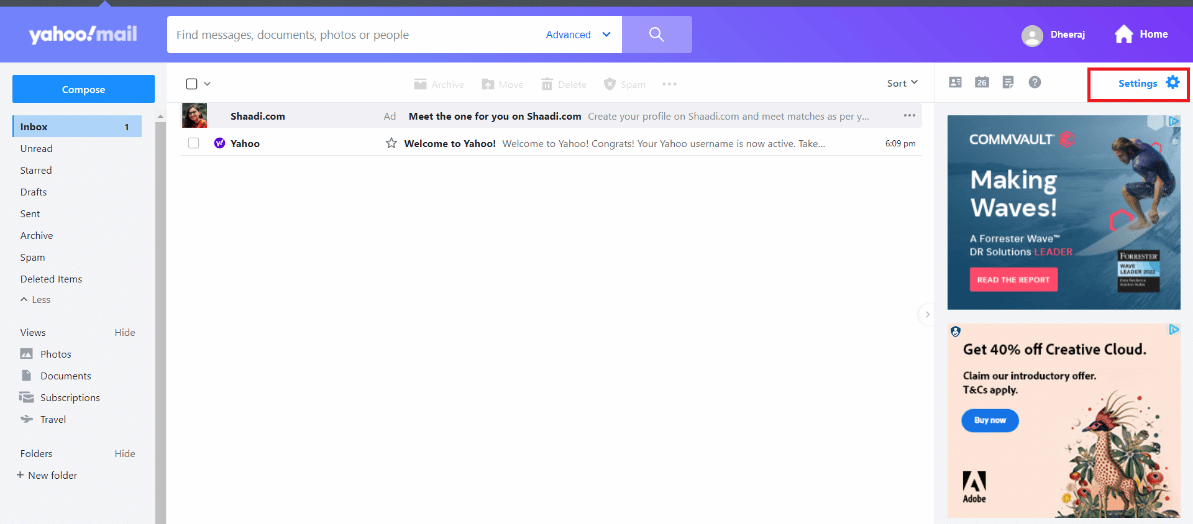Hide the Views section

tap(125, 332)
